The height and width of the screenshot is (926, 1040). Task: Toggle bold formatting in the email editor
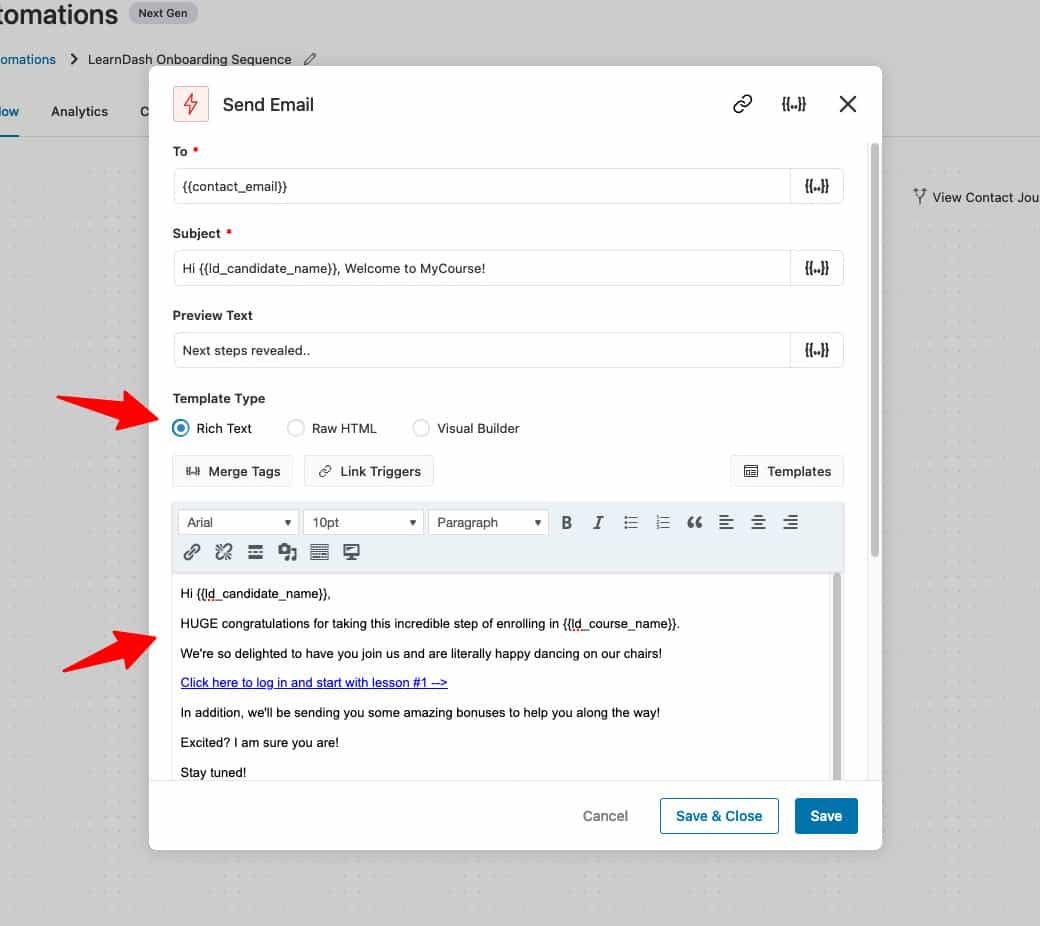[567, 522]
